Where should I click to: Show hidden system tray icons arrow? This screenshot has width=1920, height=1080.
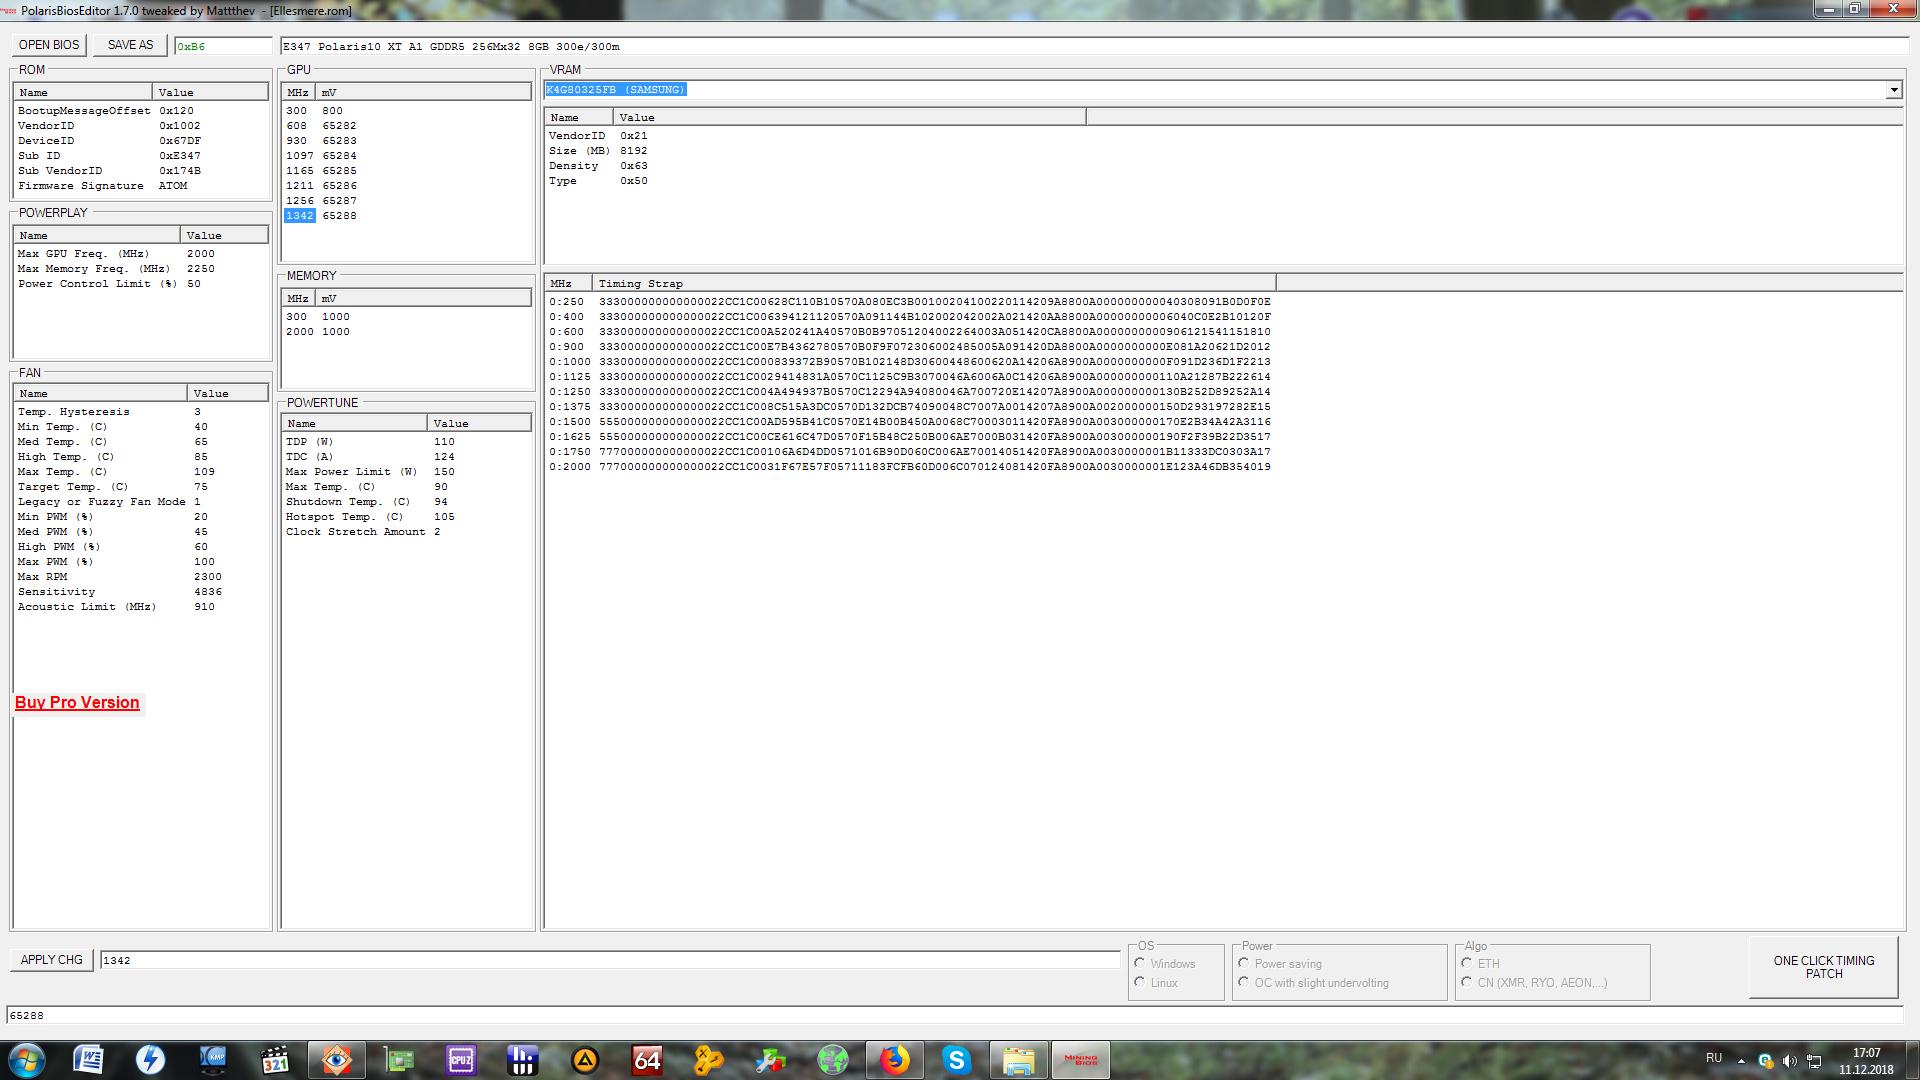click(1741, 1061)
